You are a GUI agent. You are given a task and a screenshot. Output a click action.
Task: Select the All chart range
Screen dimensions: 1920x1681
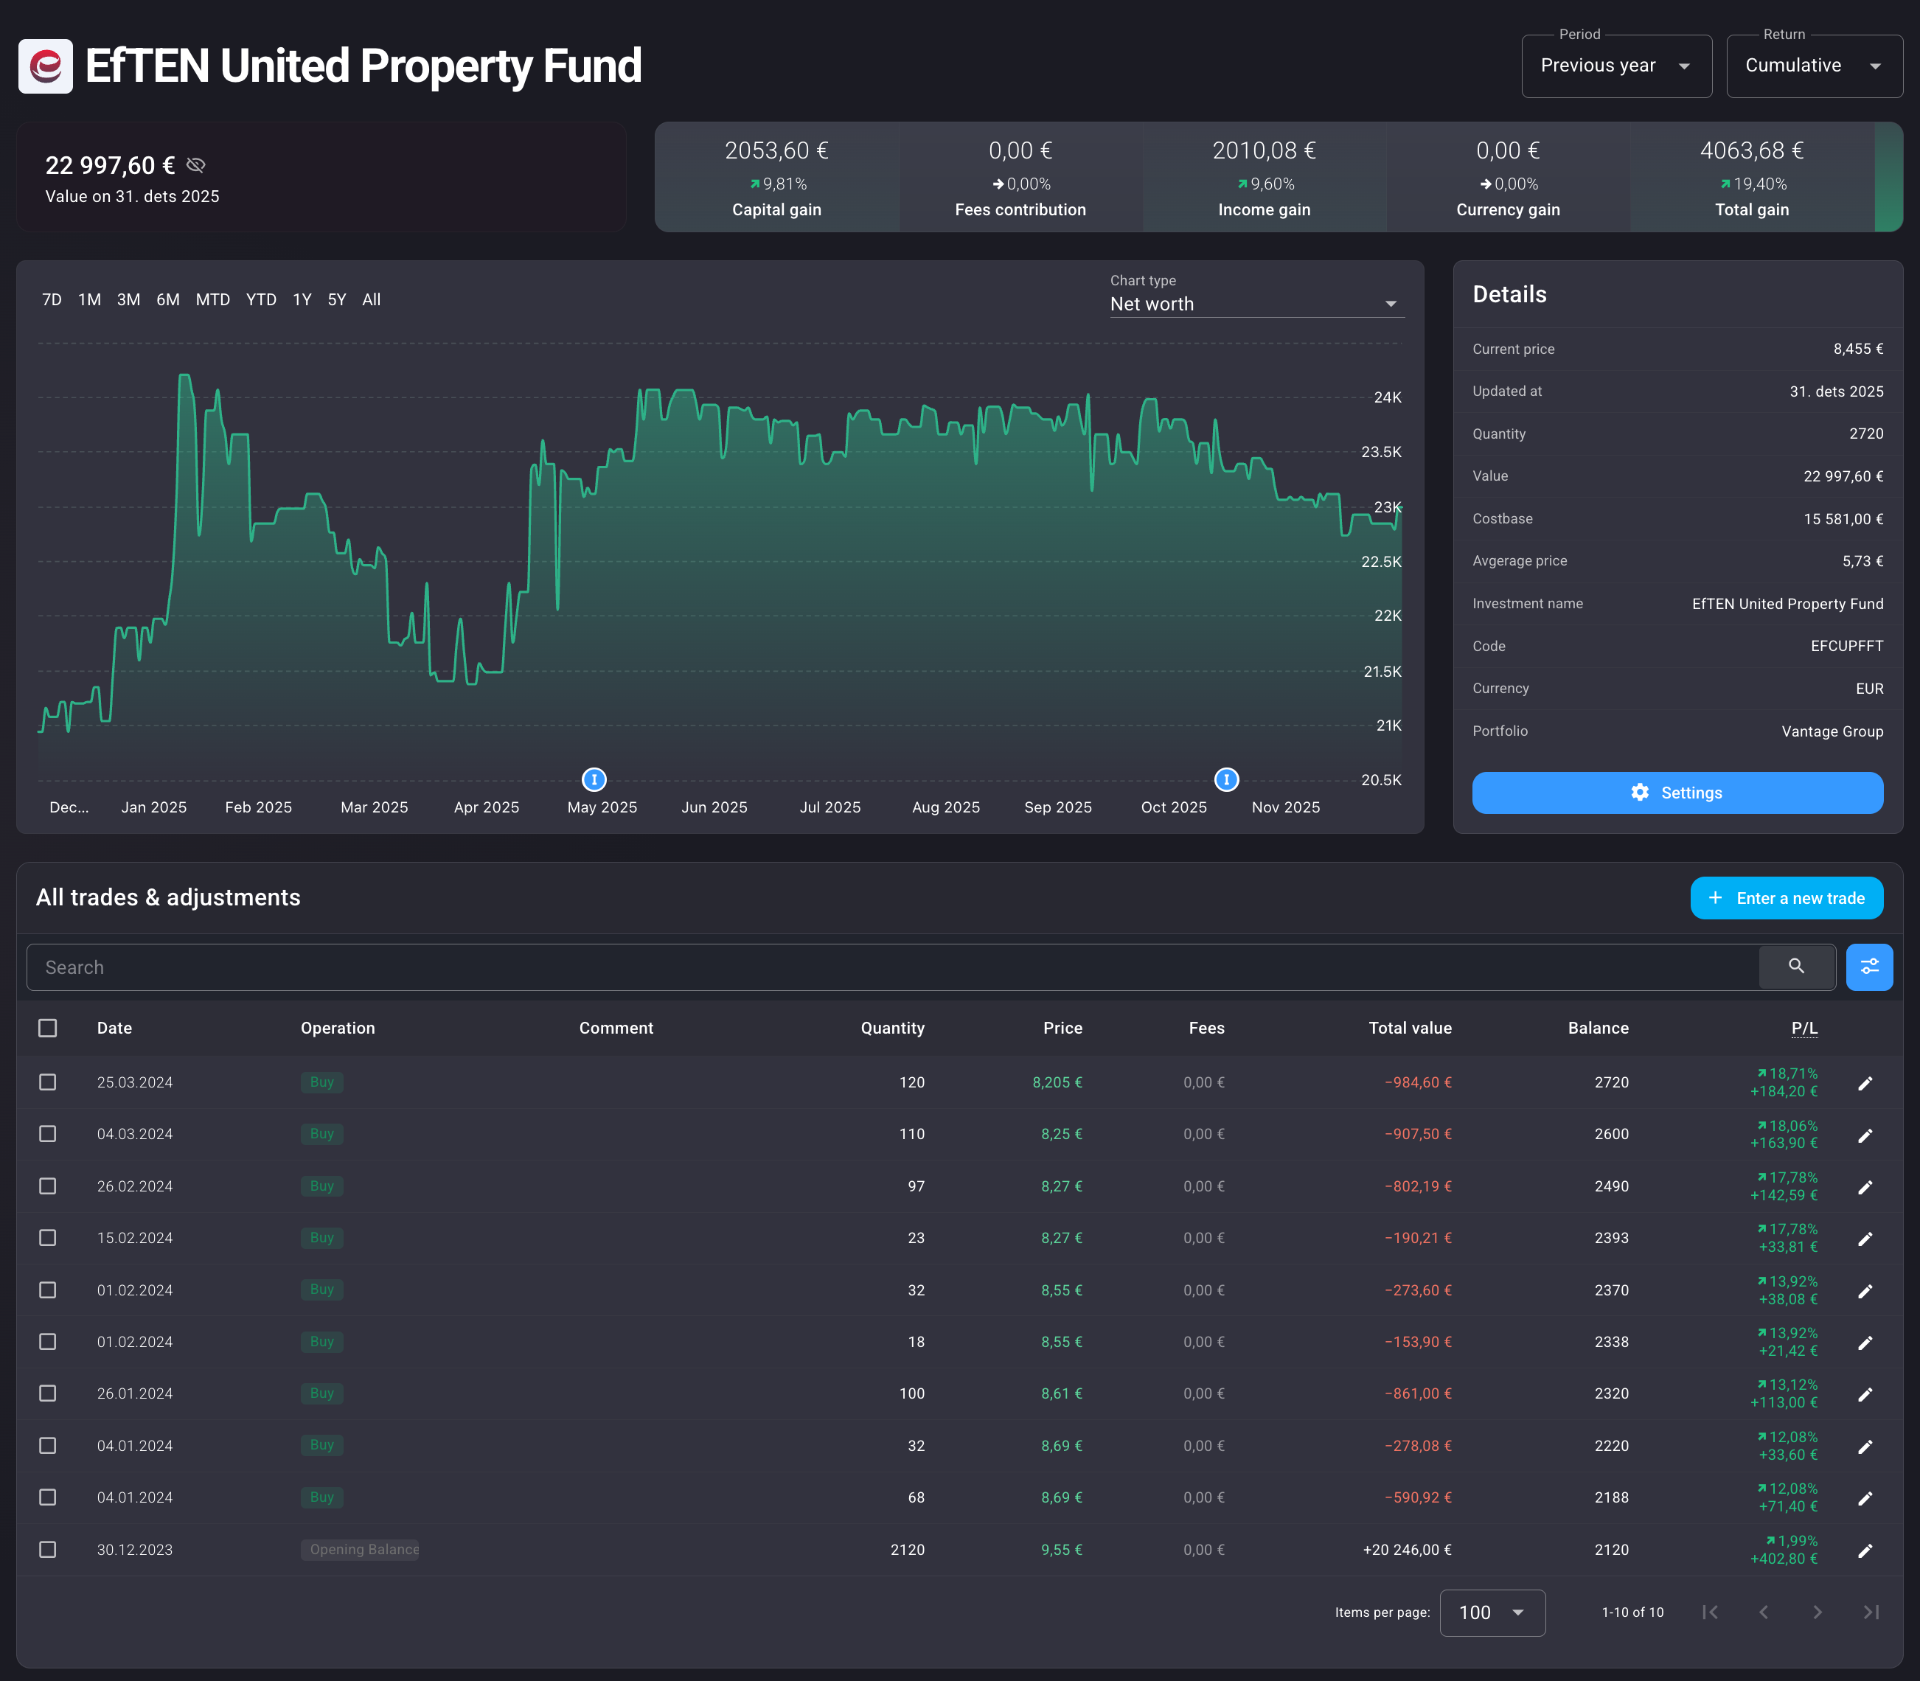pyautogui.click(x=371, y=300)
